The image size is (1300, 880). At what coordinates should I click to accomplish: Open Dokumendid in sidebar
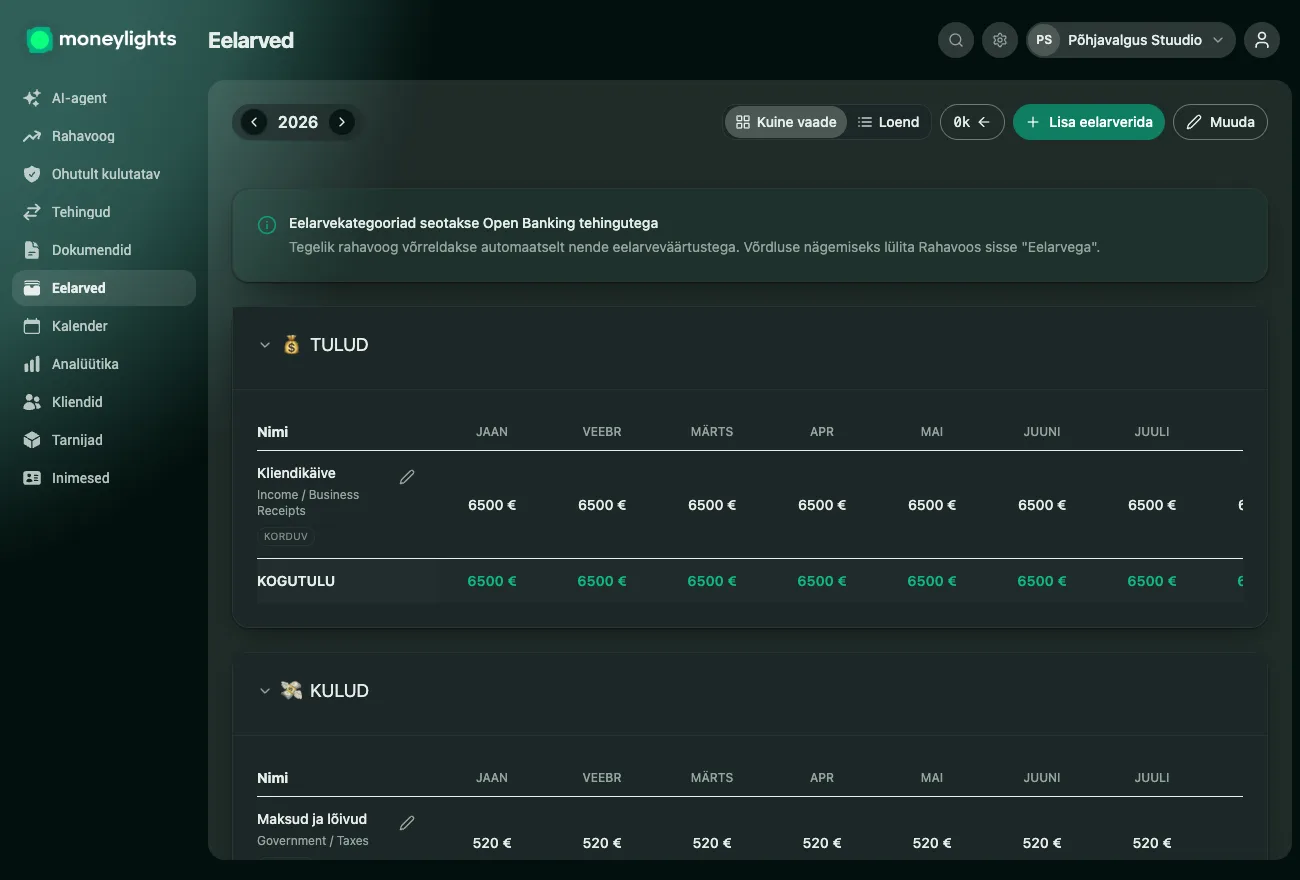[104, 250]
